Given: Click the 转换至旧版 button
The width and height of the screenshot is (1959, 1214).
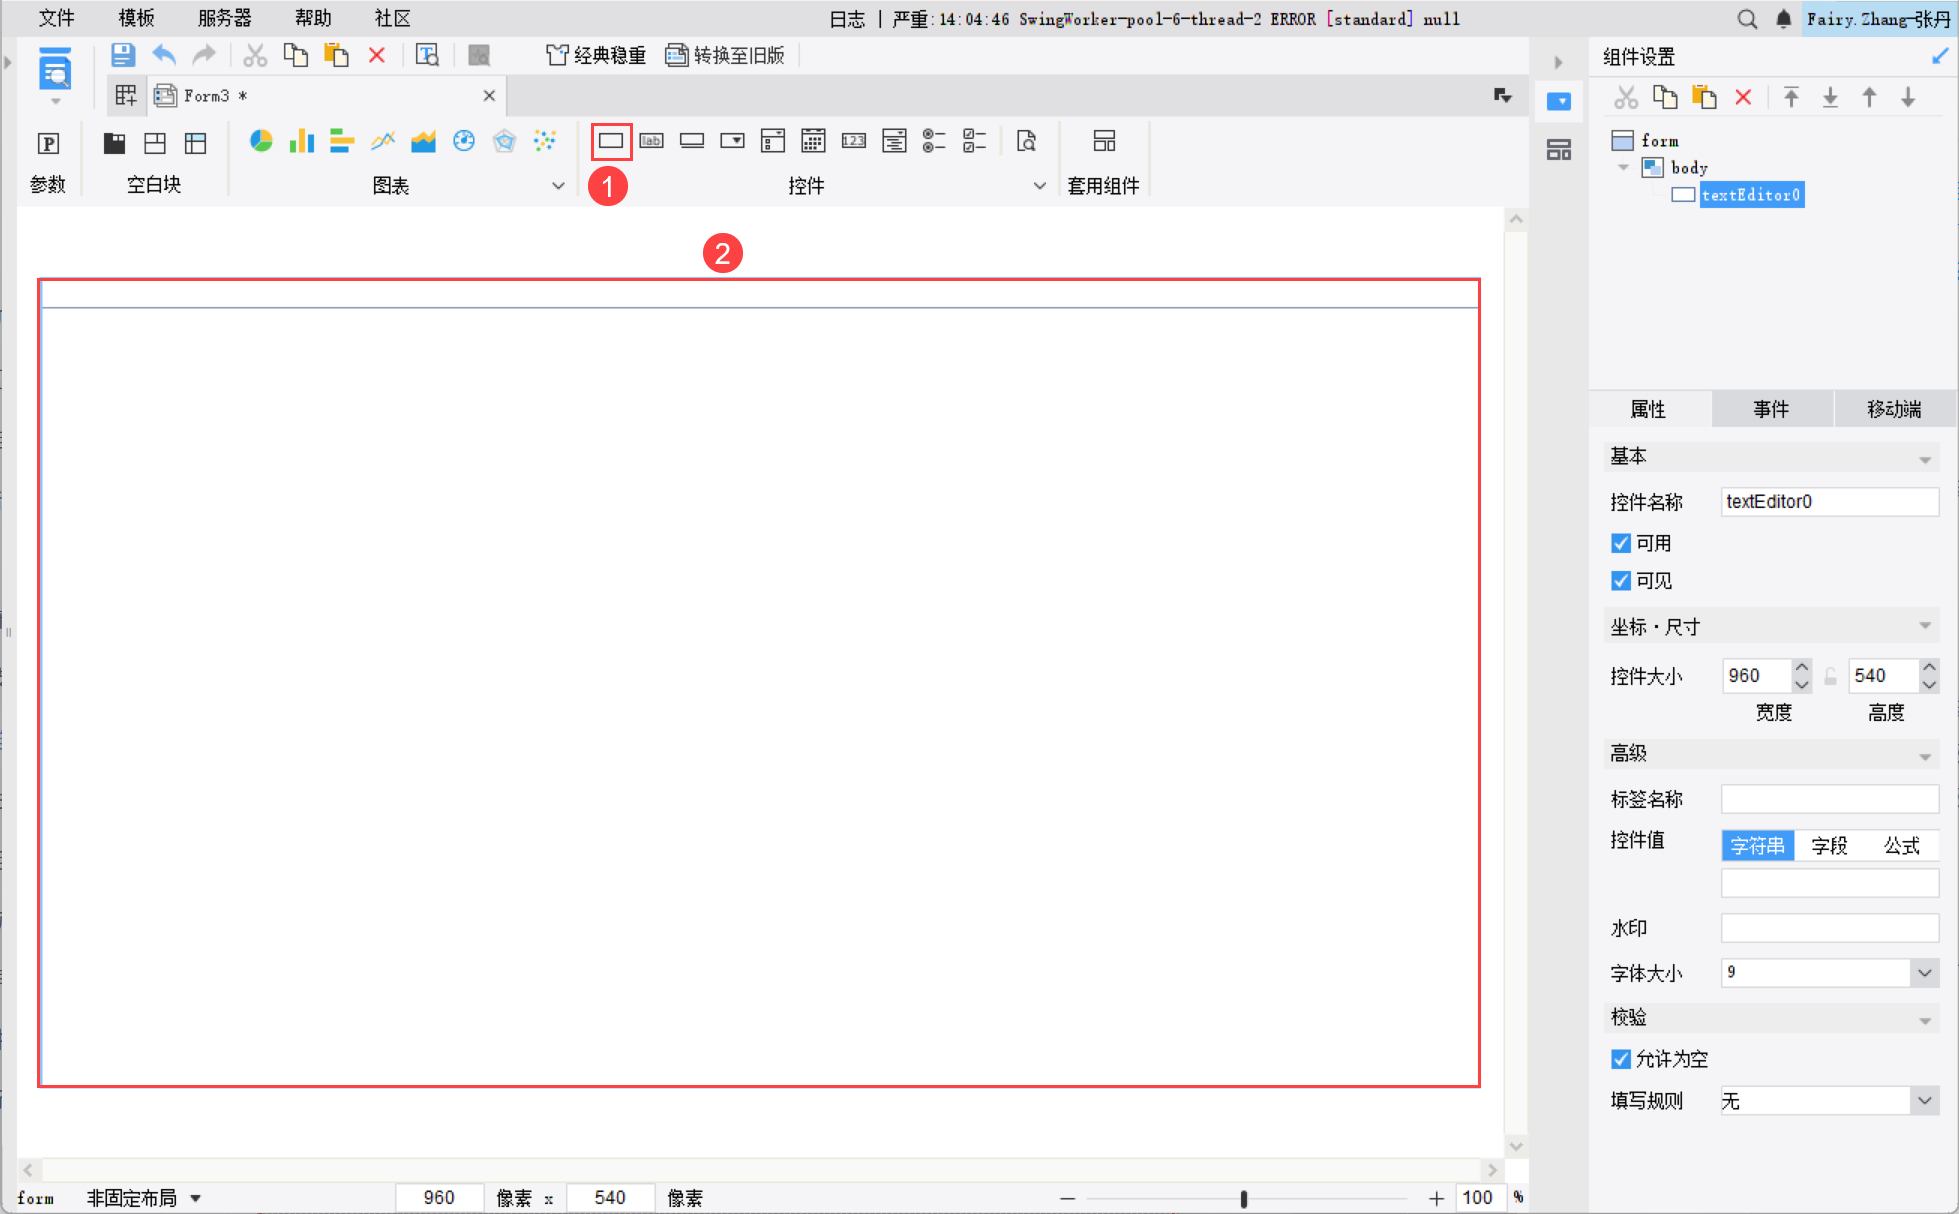Looking at the screenshot, I should tap(726, 55).
